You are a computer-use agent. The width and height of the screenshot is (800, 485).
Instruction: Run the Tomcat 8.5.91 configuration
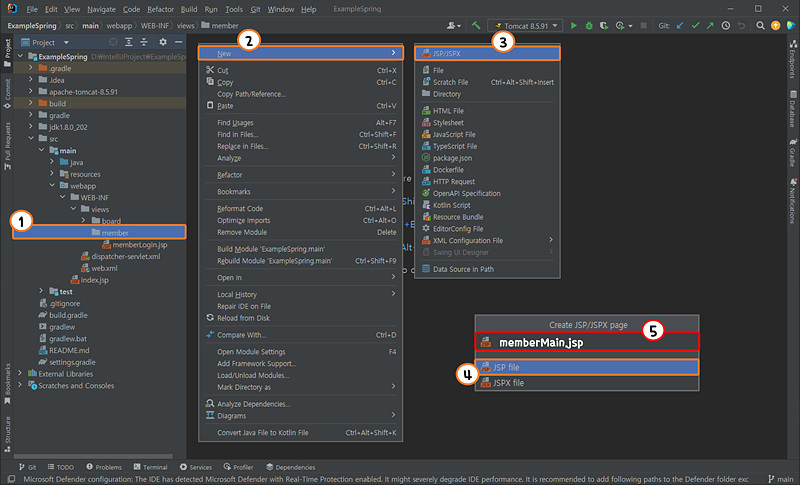tap(573, 25)
